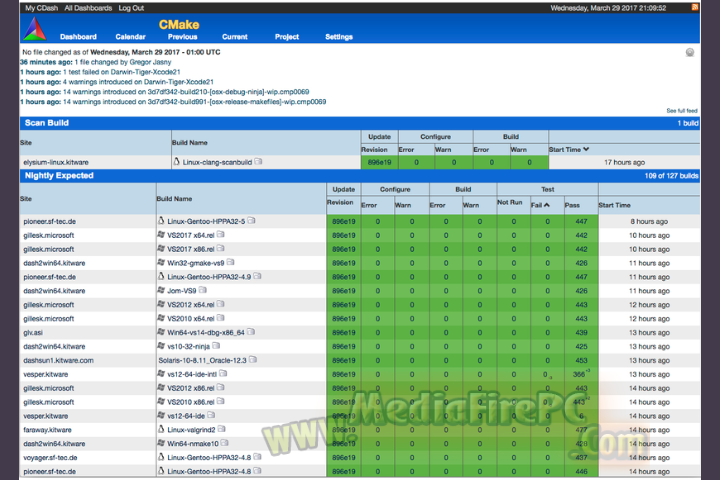The height and width of the screenshot is (480, 720).
Task: Click '109 of 127 builds' in Nightly Expected
Action: pyautogui.click(x=671, y=175)
